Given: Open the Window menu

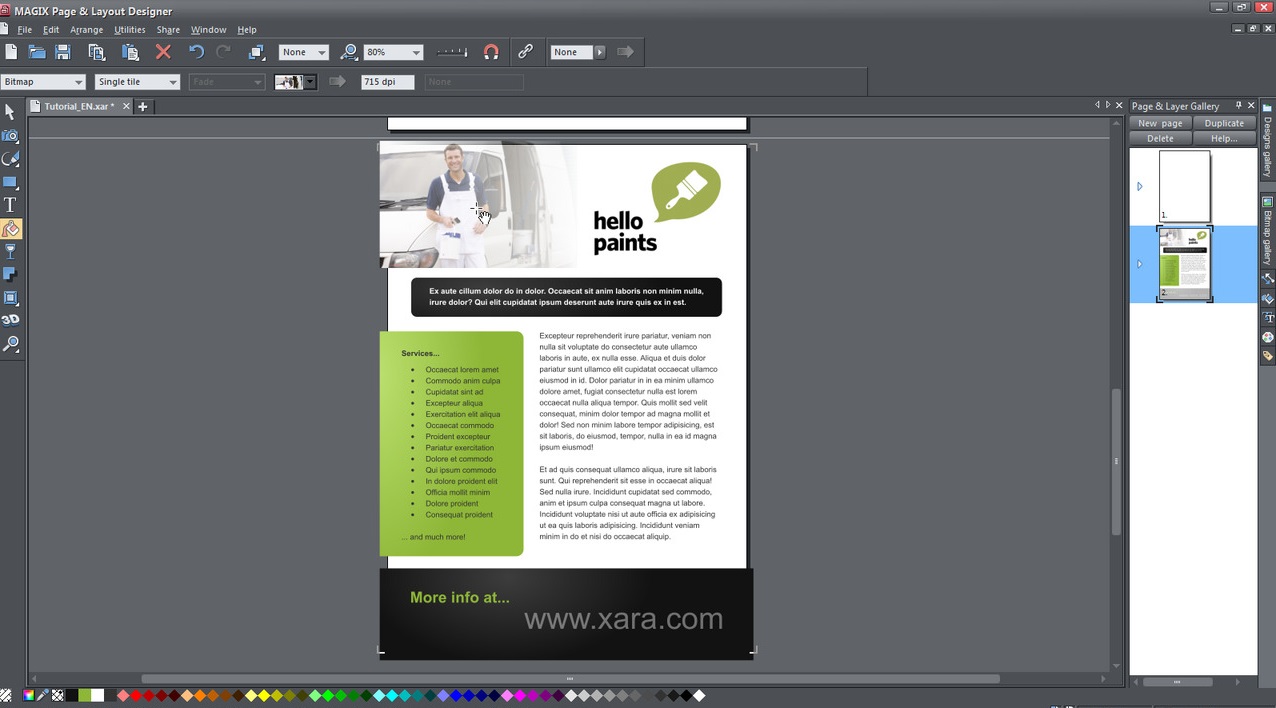Looking at the screenshot, I should [208, 30].
